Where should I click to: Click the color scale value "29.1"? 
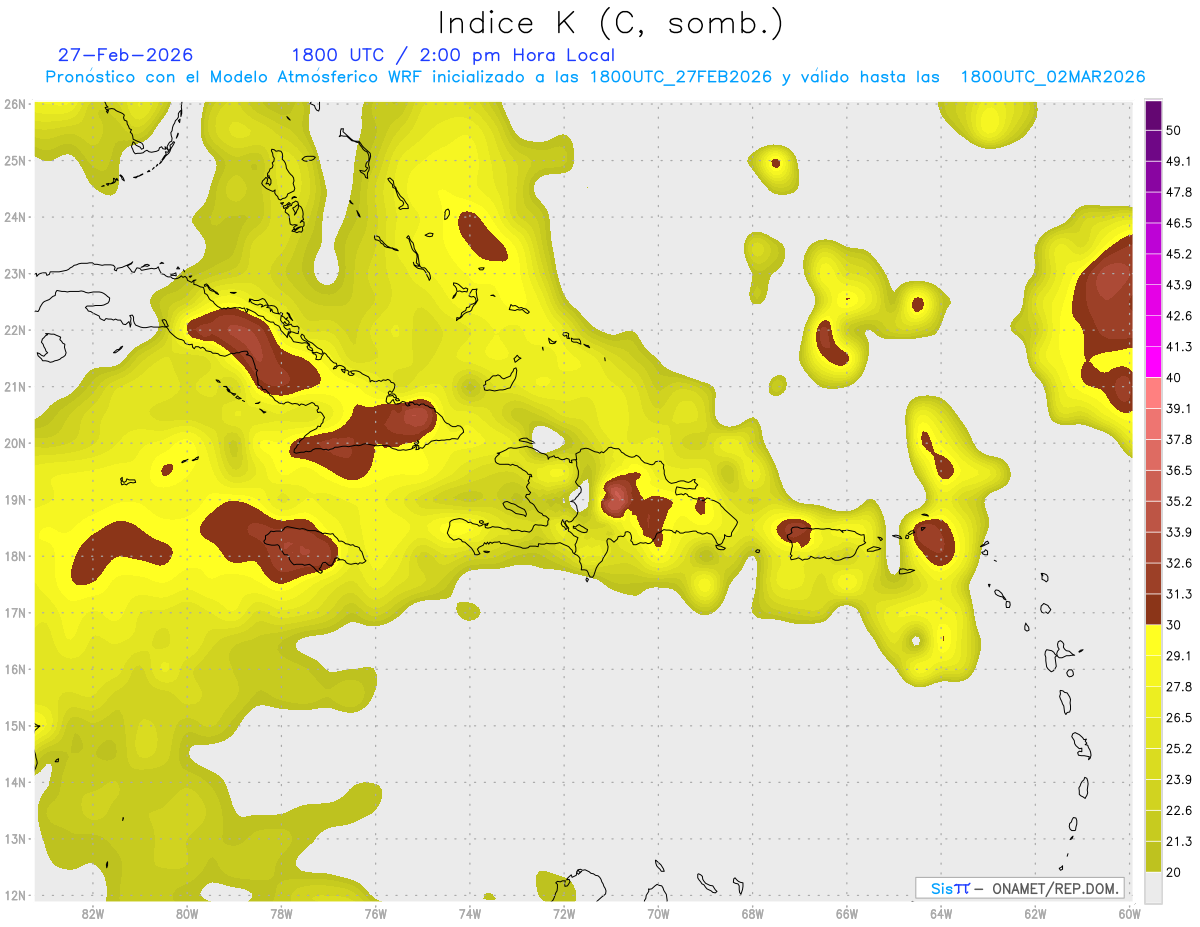1178,656
